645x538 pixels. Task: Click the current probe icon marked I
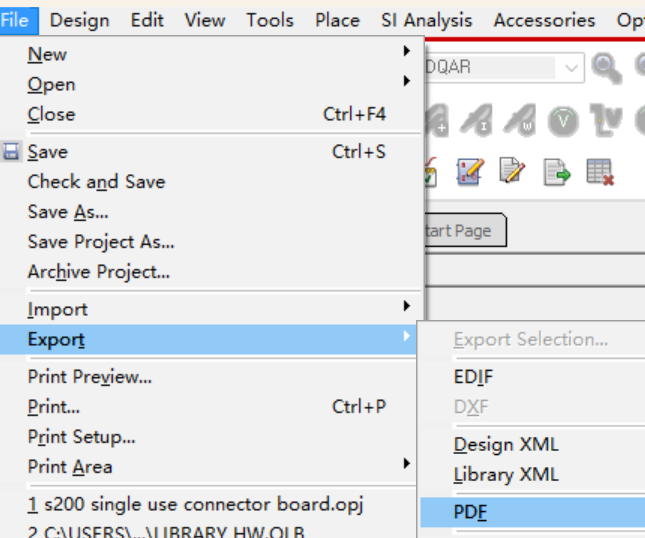[x=477, y=120]
